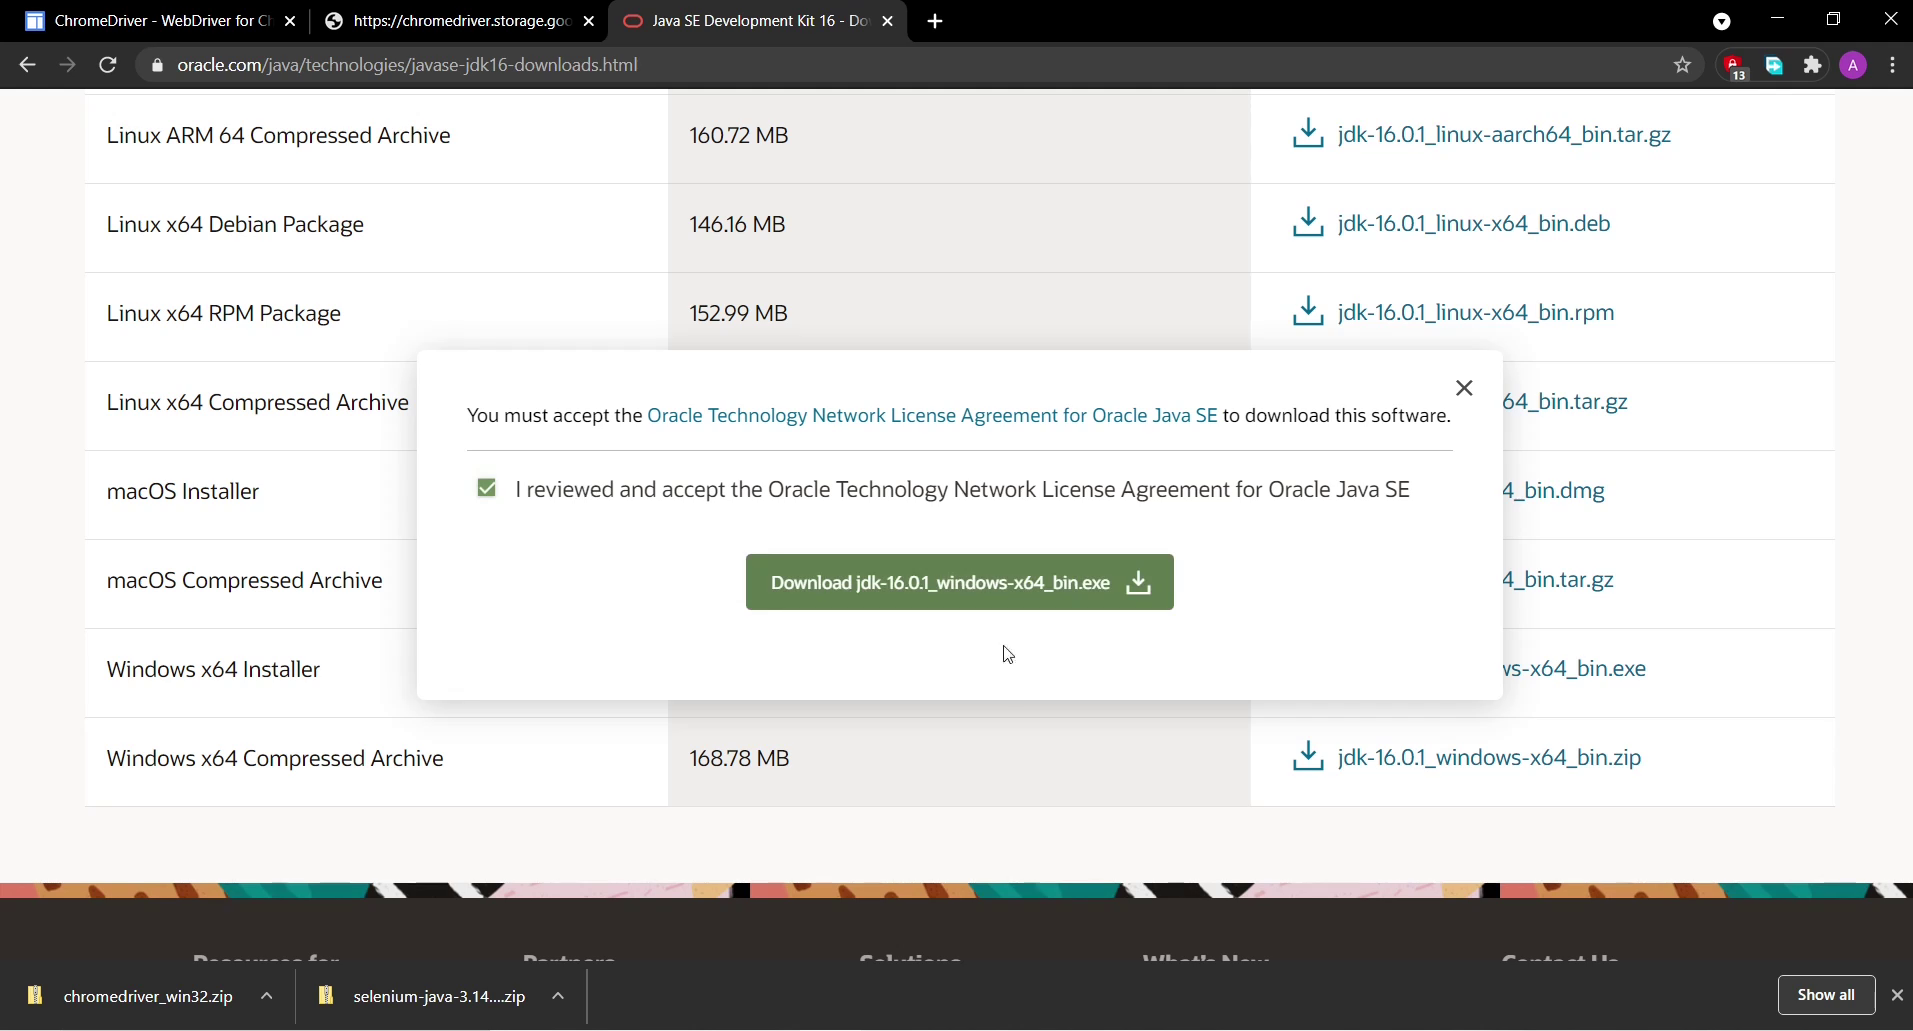The image size is (1913, 1031).
Task: Bookmark this page with star icon
Action: [1684, 66]
